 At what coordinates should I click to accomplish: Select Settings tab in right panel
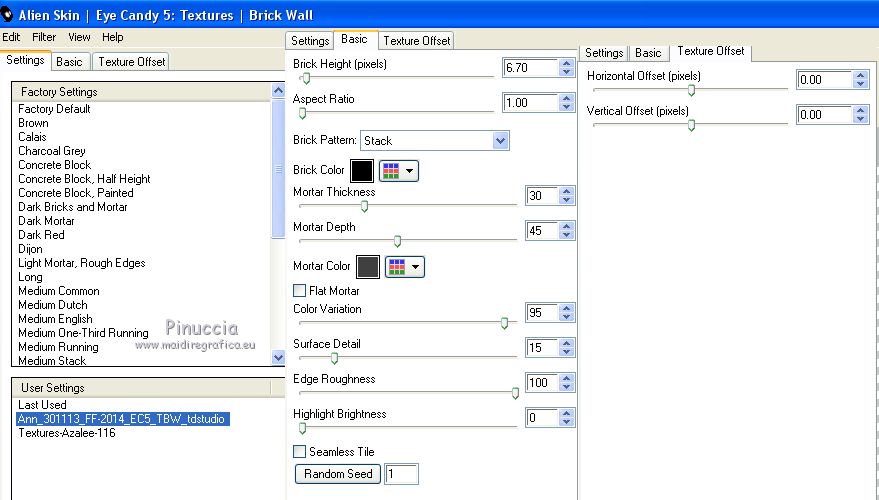click(x=604, y=53)
